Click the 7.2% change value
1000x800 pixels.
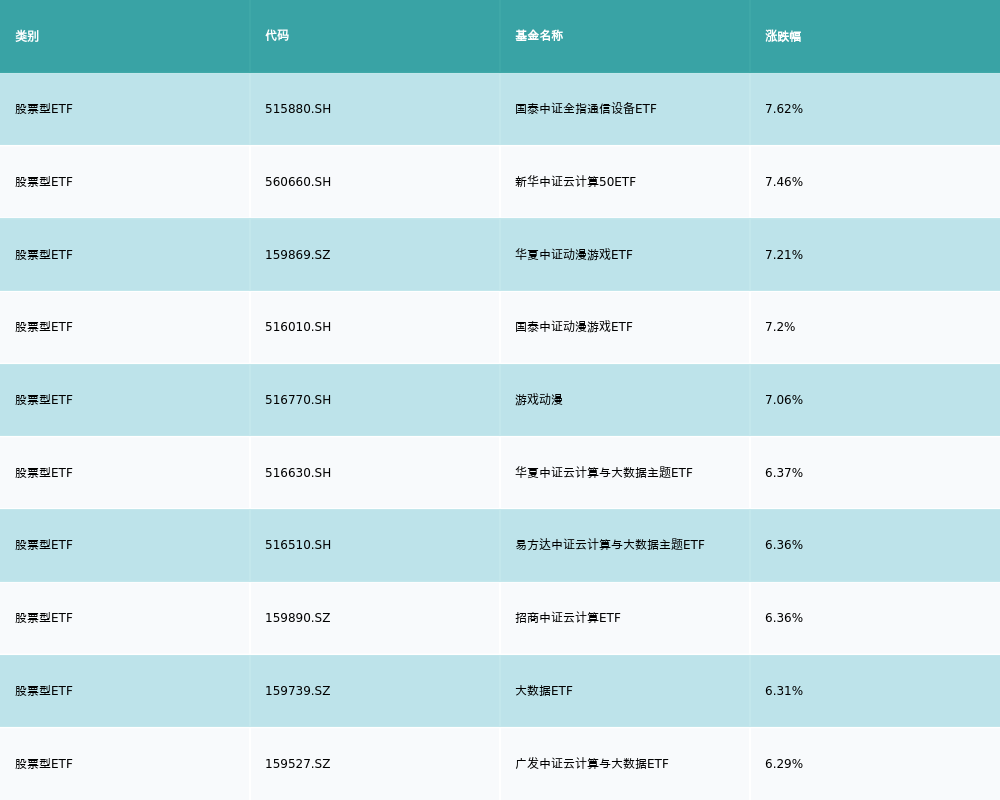click(x=780, y=327)
